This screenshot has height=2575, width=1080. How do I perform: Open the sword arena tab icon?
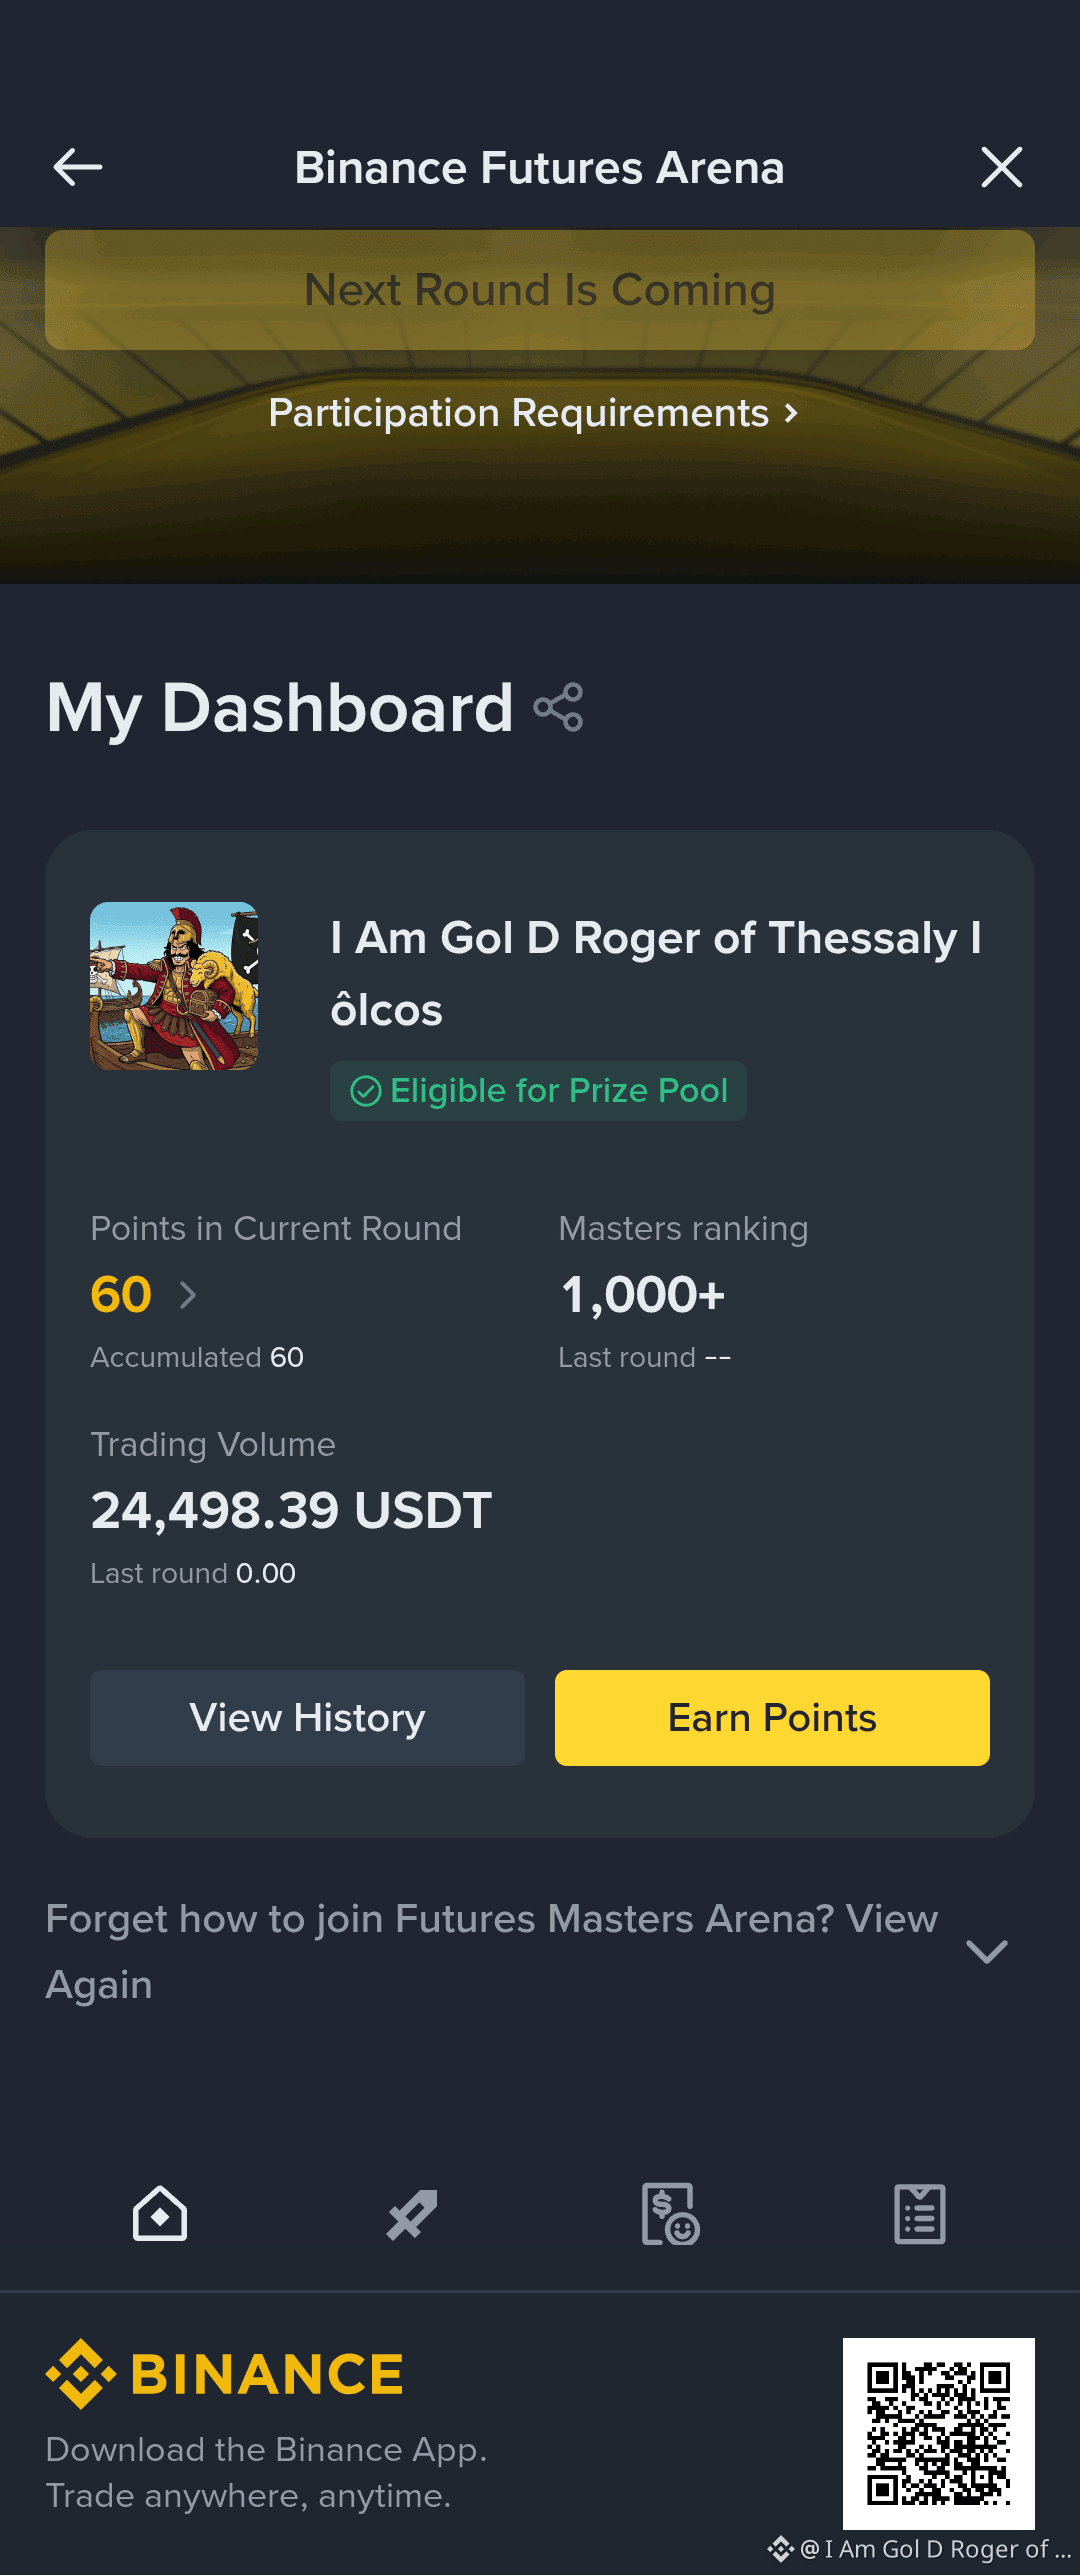[x=412, y=2214]
